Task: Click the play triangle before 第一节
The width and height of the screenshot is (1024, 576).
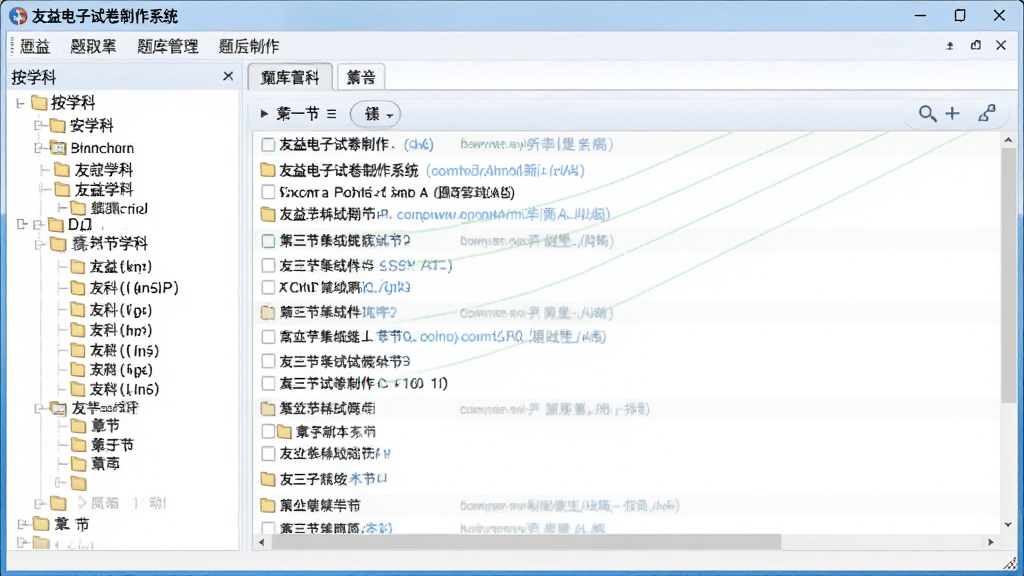Action: pyautogui.click(x=264, y=114)
